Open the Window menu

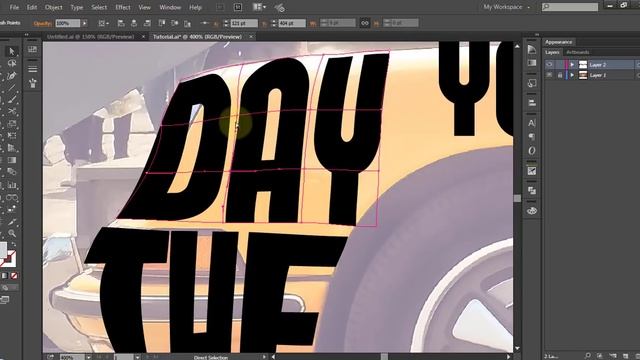click(170, 7)
